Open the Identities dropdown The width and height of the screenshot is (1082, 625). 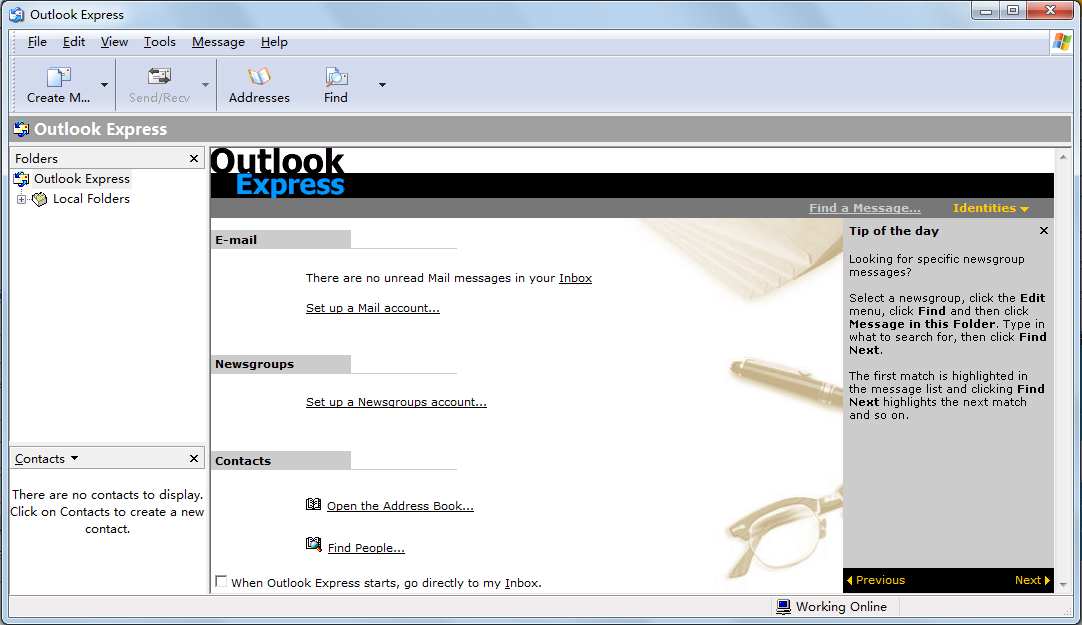click(x=991, y=208)
